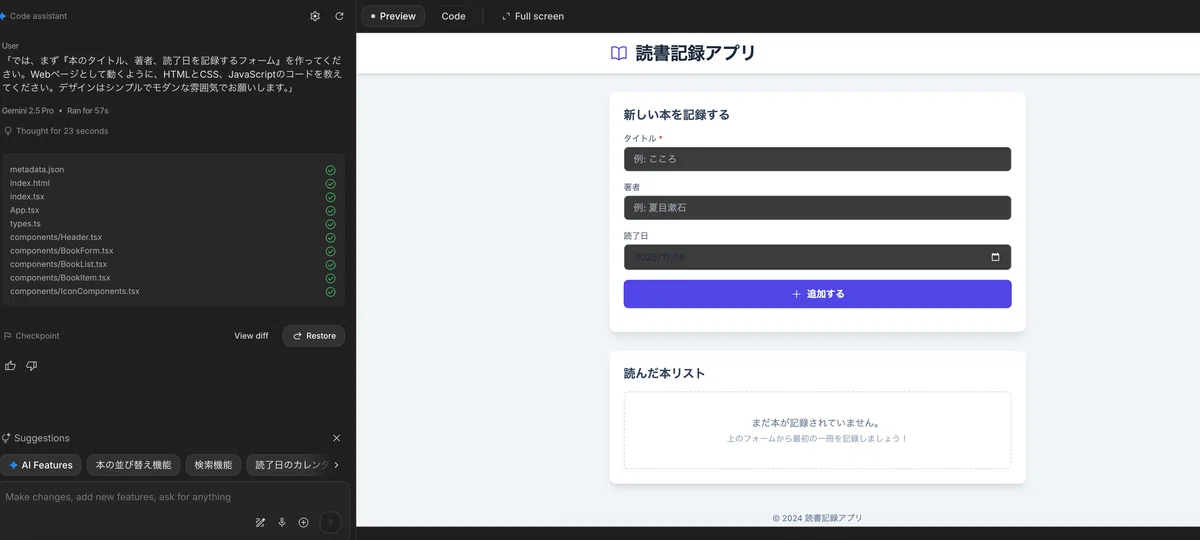Image resolution: width=1200 pixels, height=540 pixels.
Task: Focus the タイトル input field
Action: tap(817, 159)
